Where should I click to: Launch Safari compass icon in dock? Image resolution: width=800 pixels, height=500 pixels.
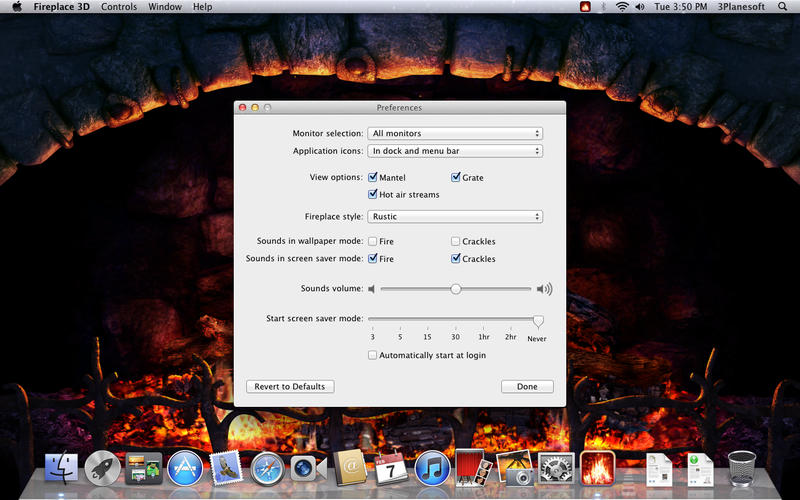click(x=267, y=468)
